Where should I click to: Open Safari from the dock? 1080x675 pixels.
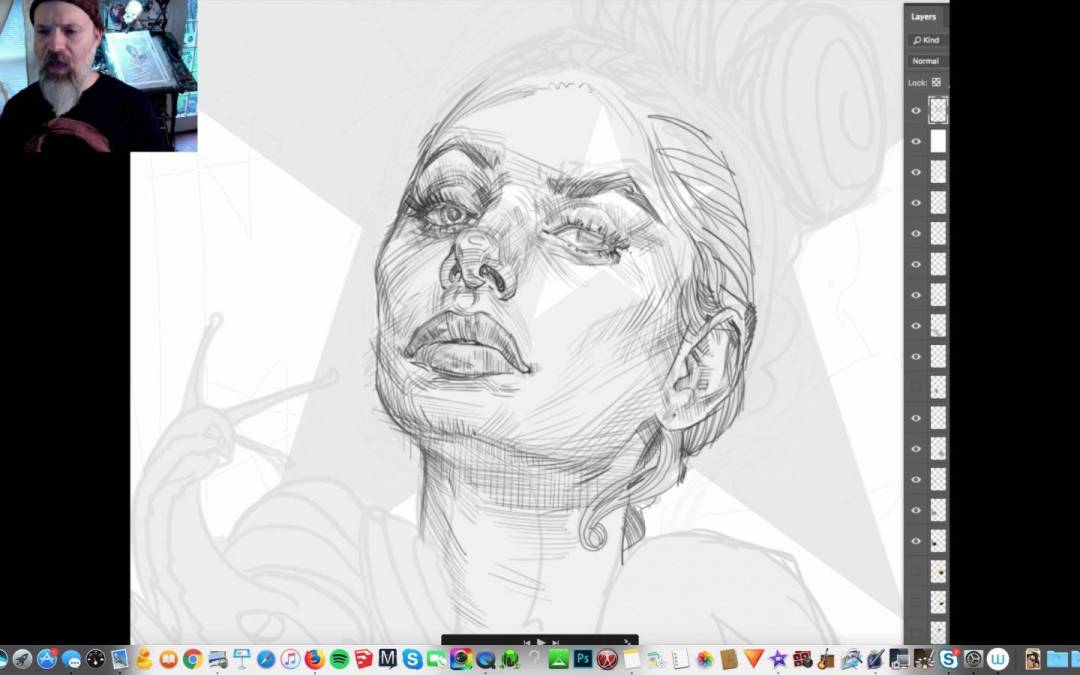coord(266,659)
